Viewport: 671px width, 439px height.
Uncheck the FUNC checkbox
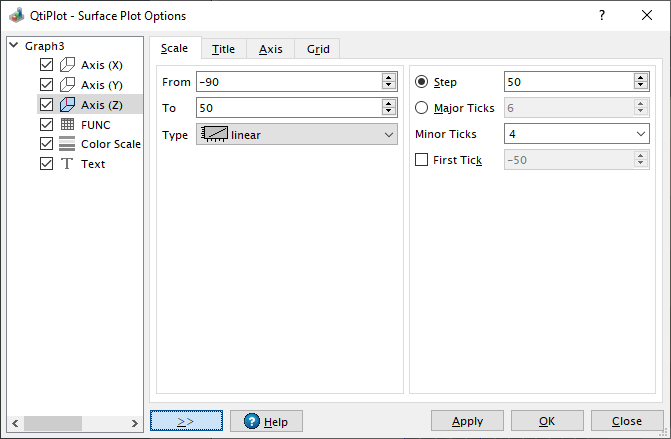(x=46, y=125)
